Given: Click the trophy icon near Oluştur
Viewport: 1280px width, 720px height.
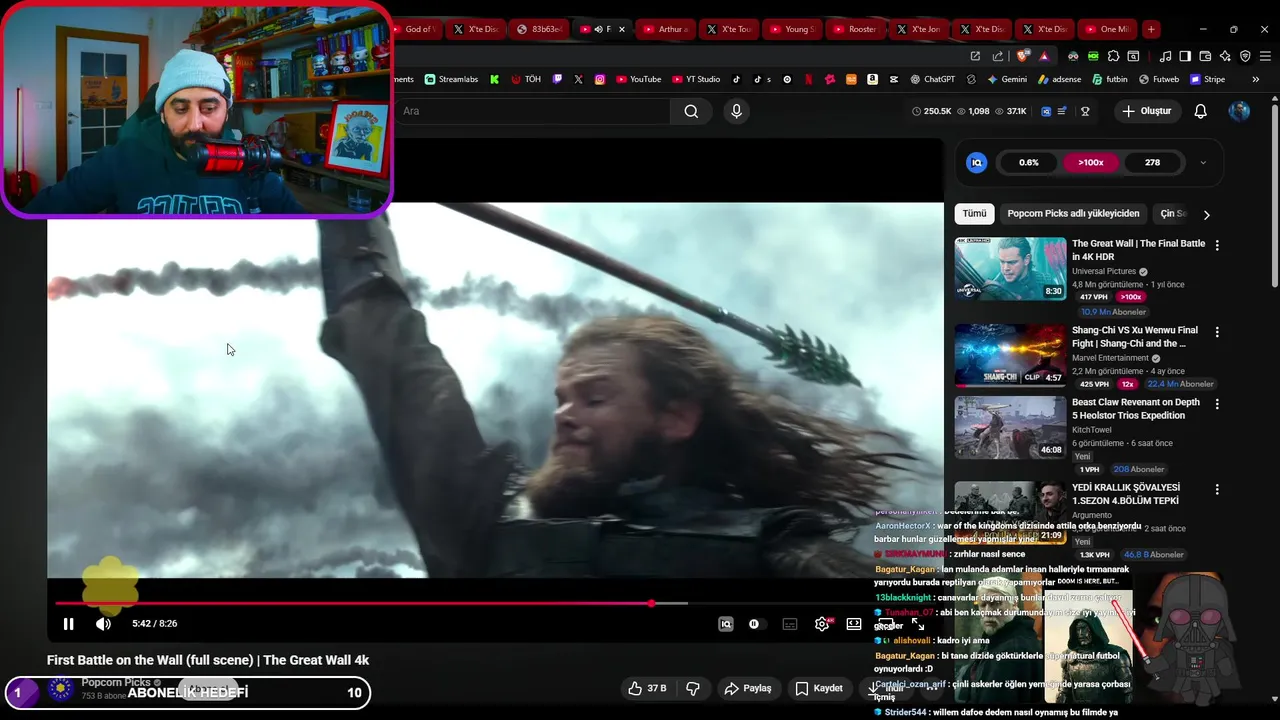Looking at the screenshot, I should pos(1085,111).
